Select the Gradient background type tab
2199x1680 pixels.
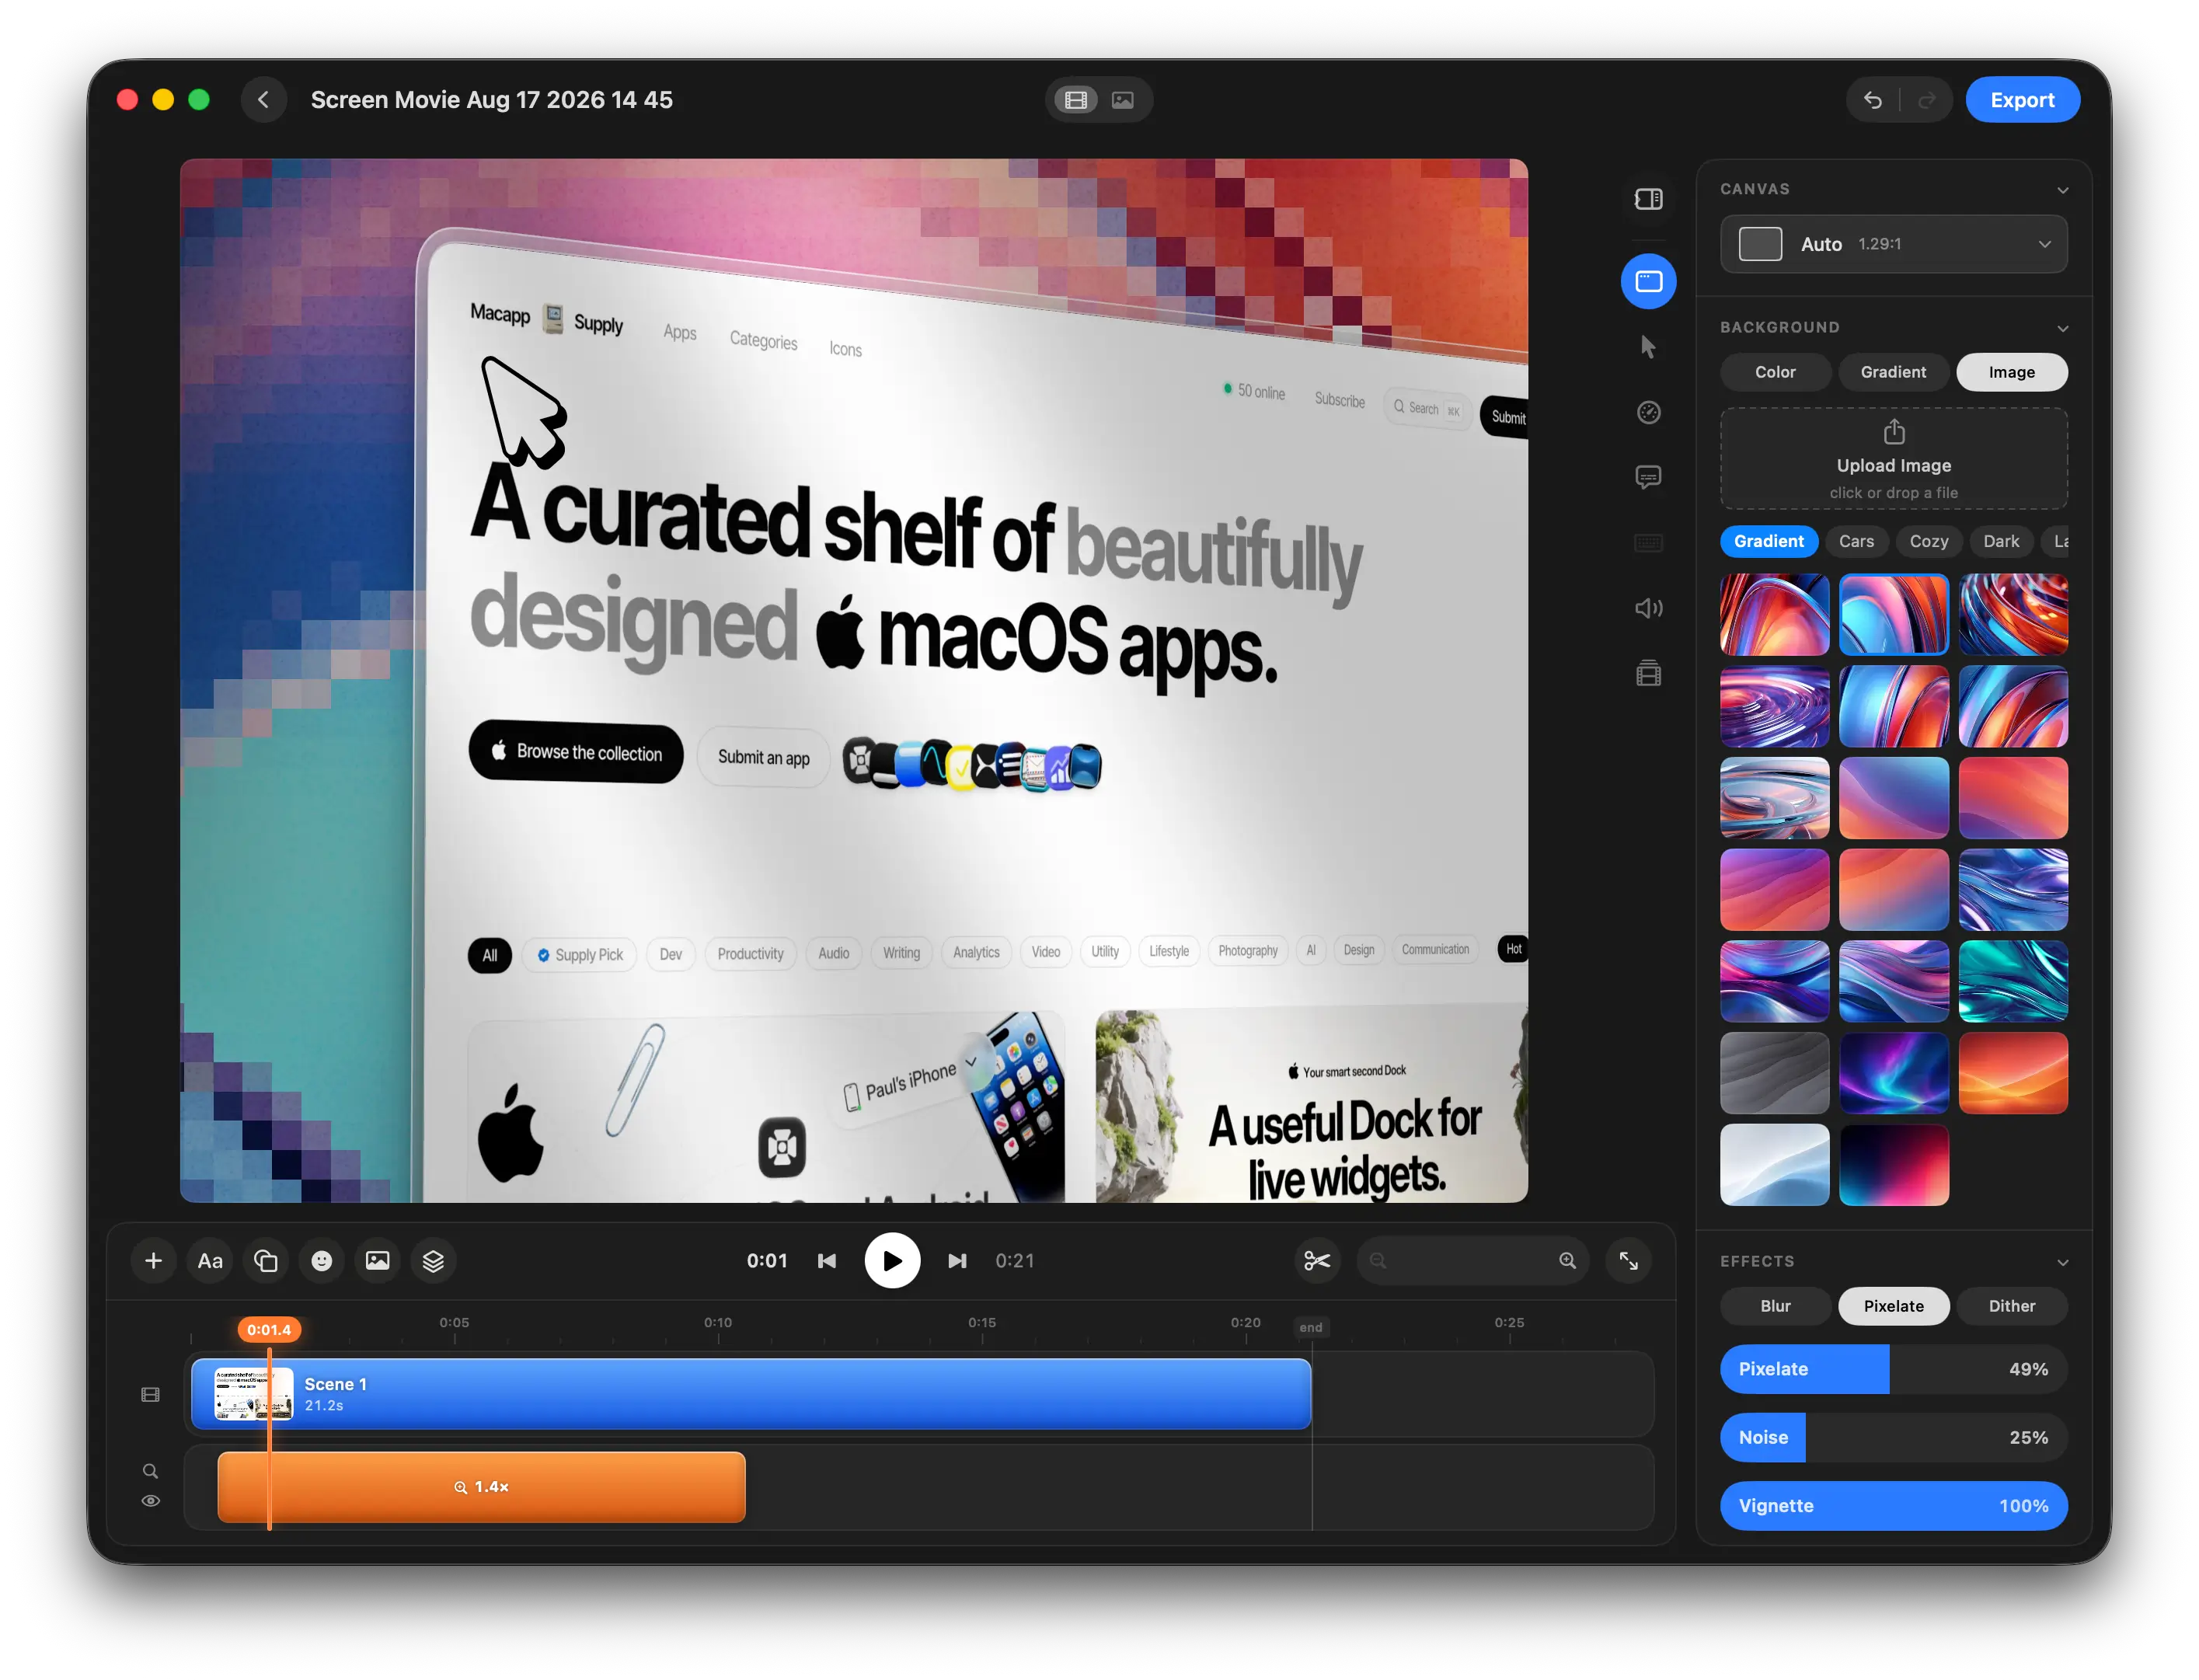click(1893, 372)
